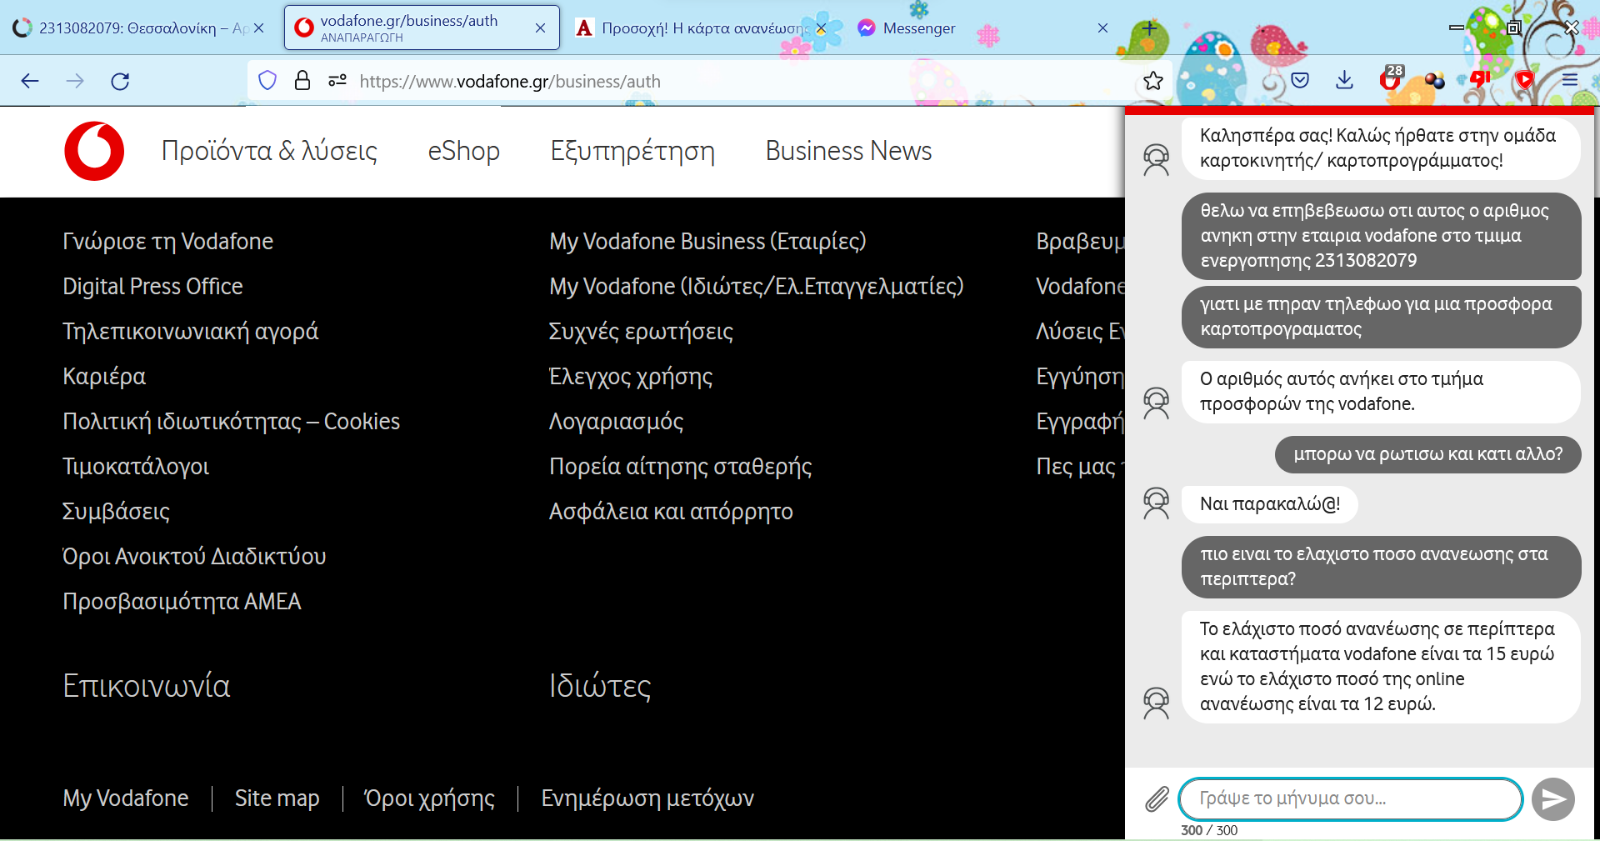The height and width of the screenshot is (841, 1600).
Task: Open the Digital Press Office link
Action: (153, 286)
